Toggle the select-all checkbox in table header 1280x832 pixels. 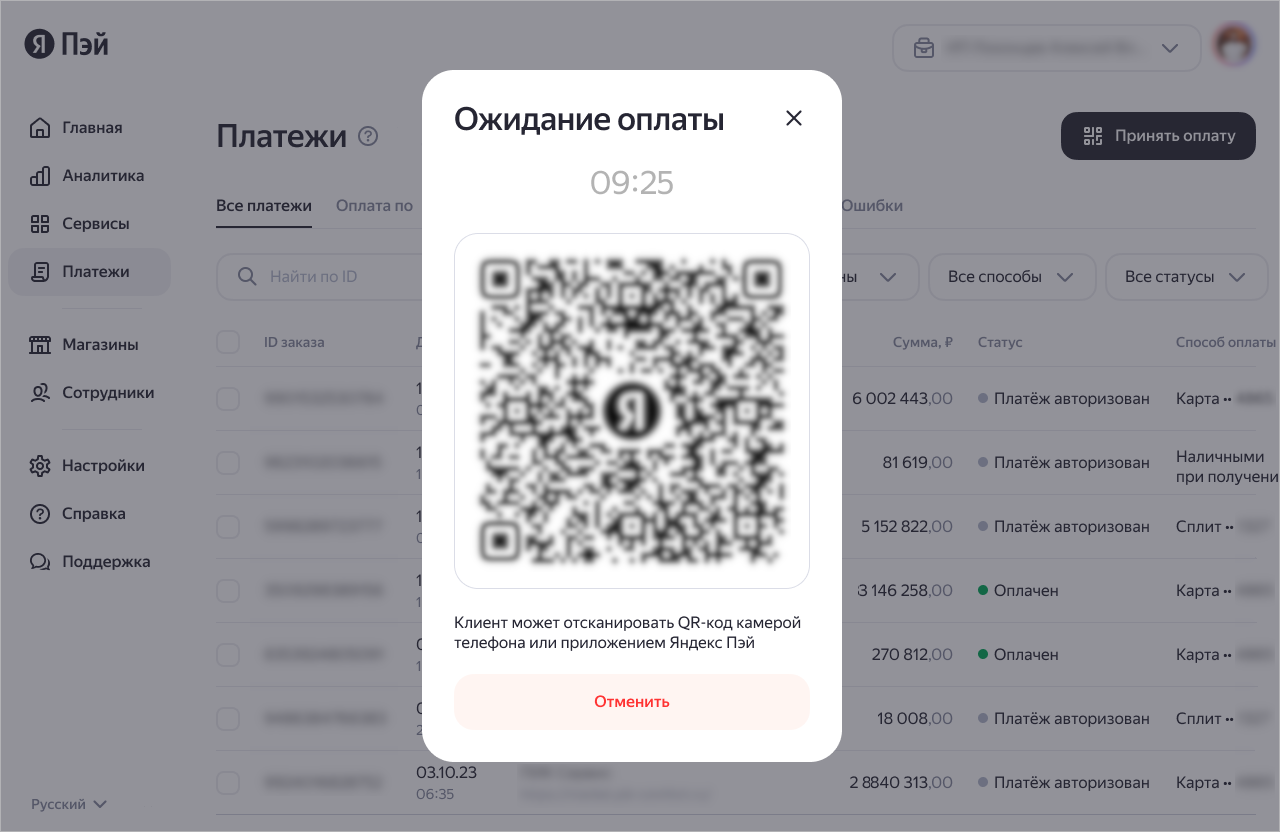tap(228, 342)
